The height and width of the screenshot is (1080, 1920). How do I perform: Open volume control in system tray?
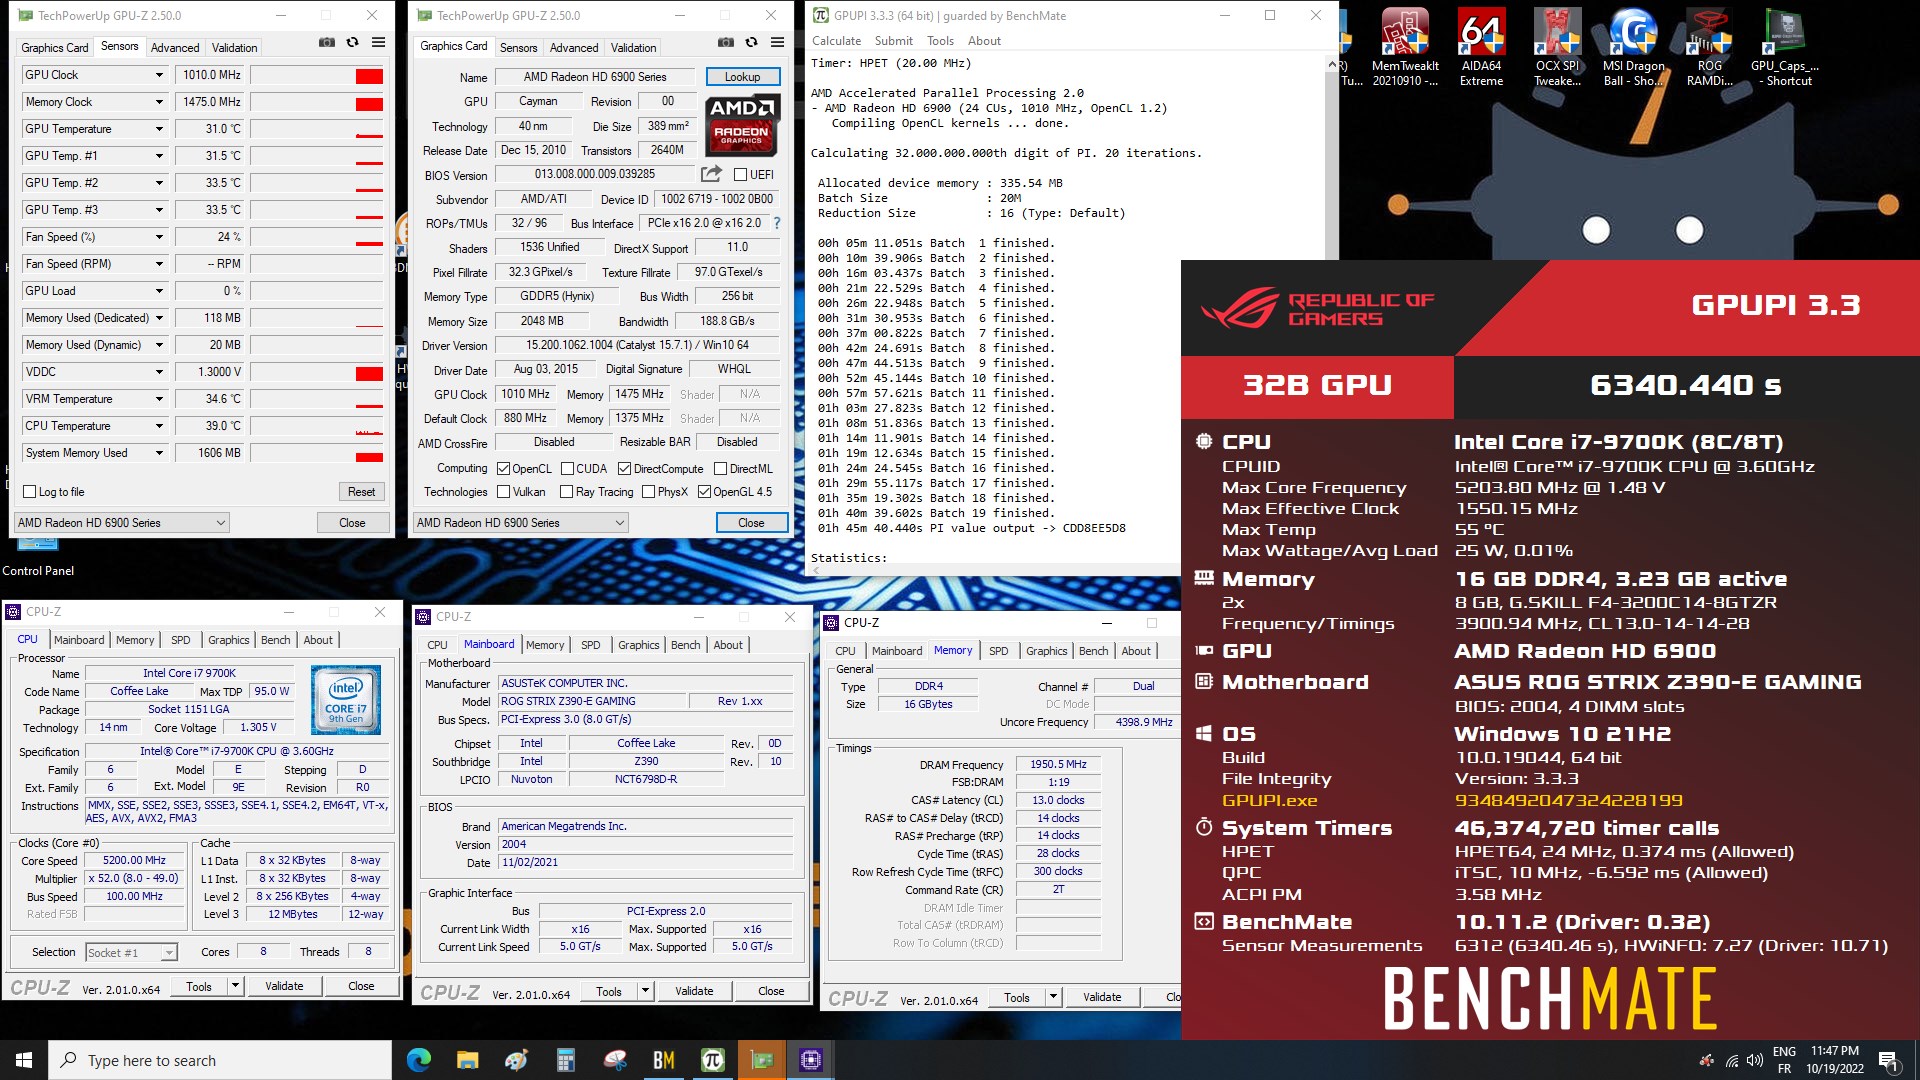[1754, 1060]
